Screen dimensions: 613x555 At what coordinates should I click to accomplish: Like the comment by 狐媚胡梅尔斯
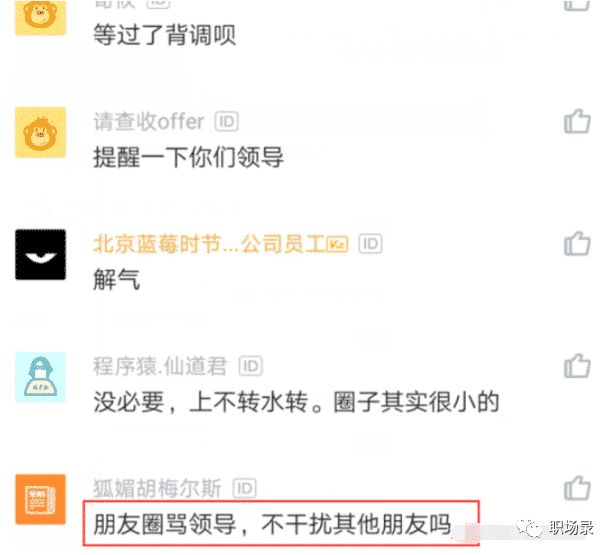(577, 488)
